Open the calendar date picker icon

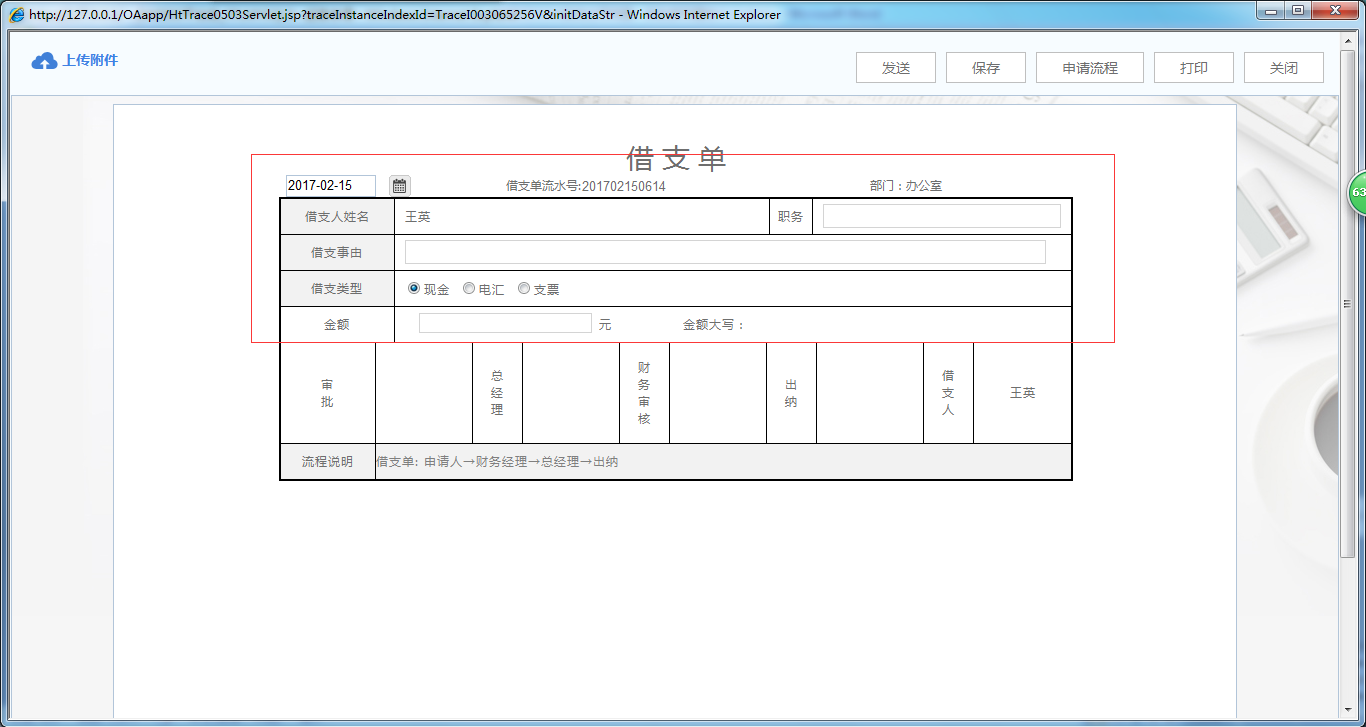click(398, 185)
